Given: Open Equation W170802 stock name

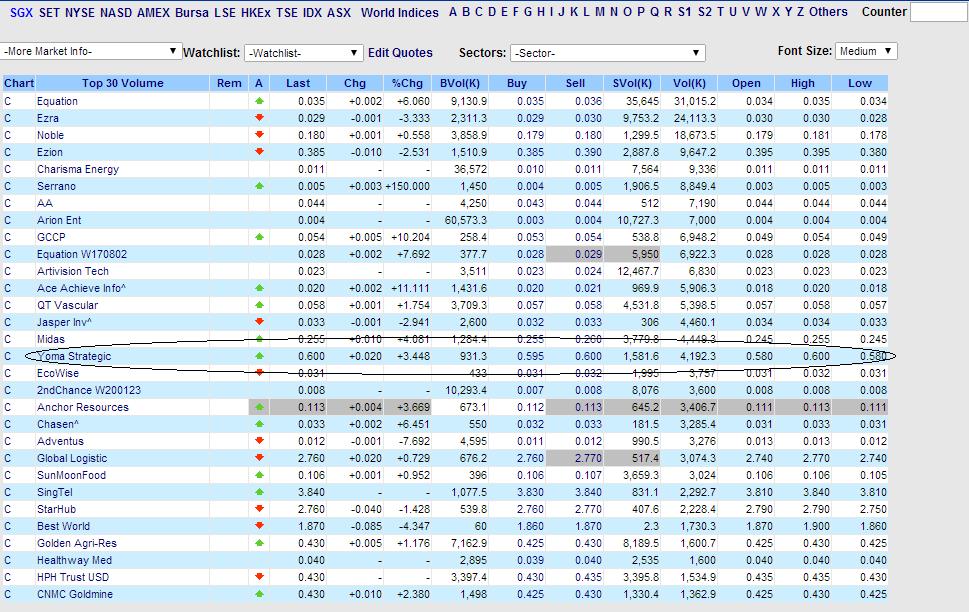Looking at the screenshot, I should point(82,254).
